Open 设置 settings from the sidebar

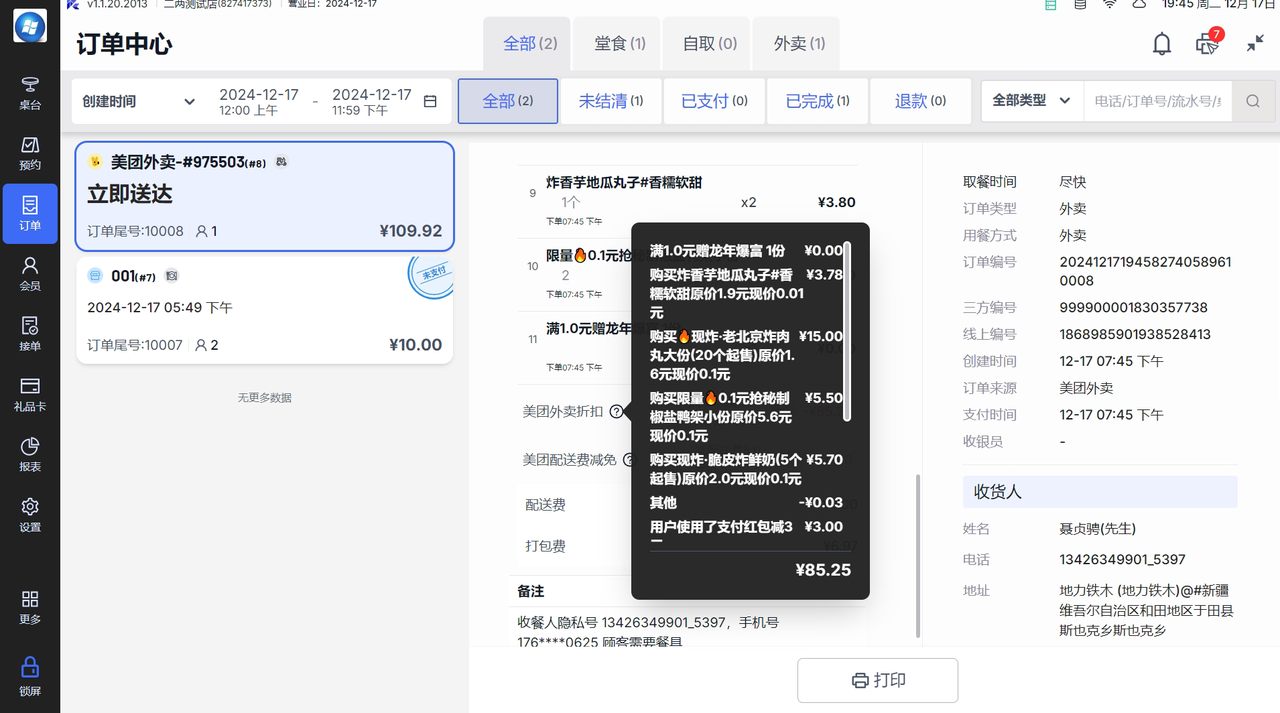[30, 514]
